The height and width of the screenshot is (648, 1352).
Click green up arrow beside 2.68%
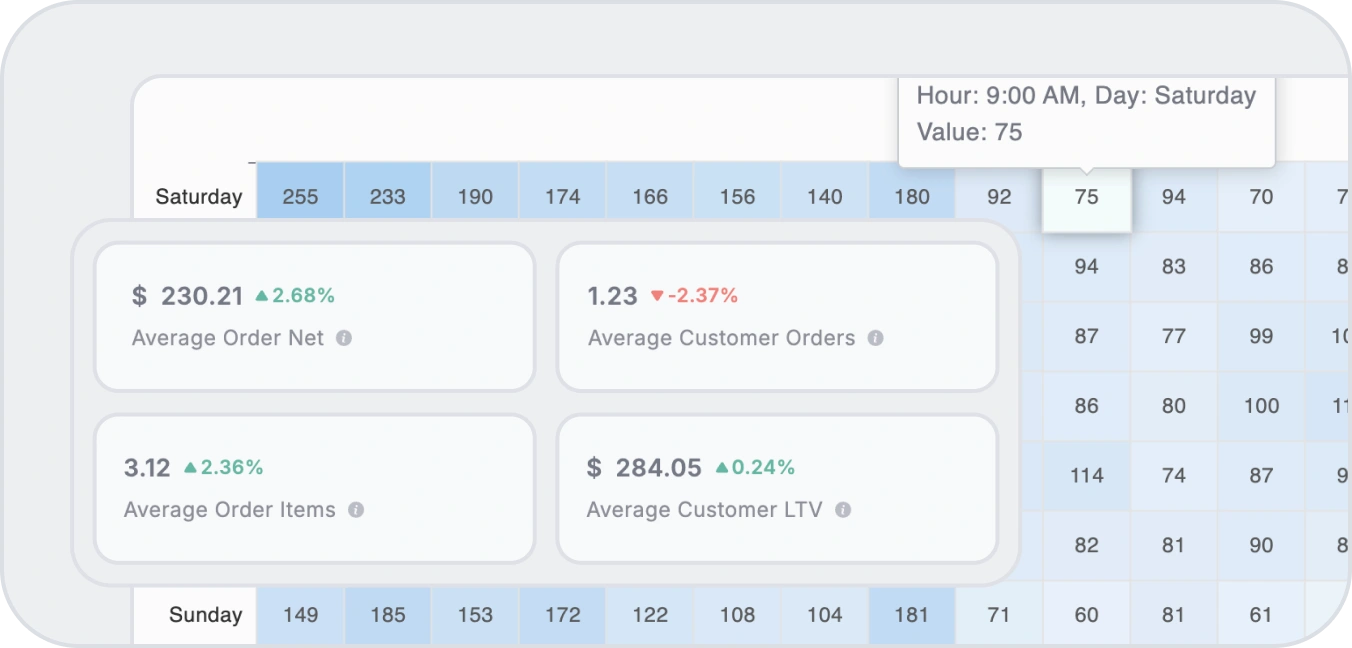click(262, 296)
